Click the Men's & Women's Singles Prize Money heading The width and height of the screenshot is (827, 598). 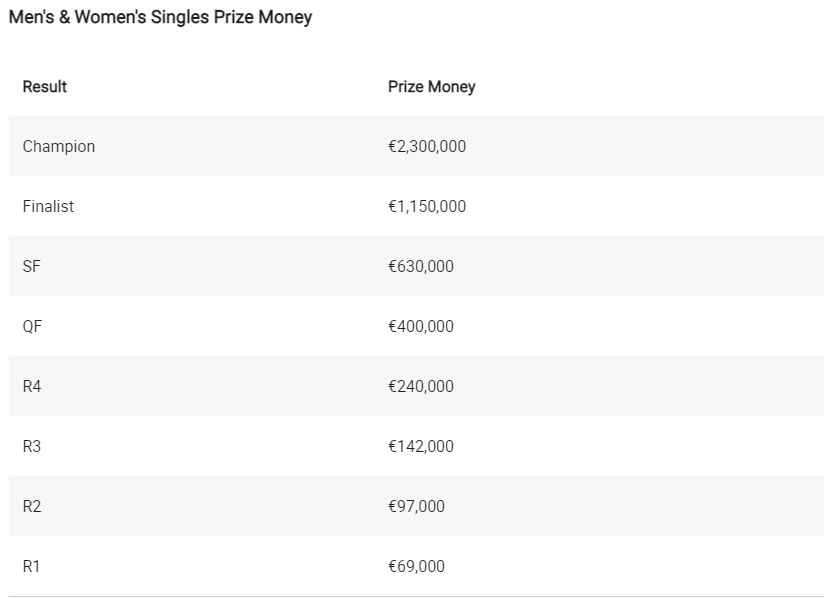[x=160, y=17]
